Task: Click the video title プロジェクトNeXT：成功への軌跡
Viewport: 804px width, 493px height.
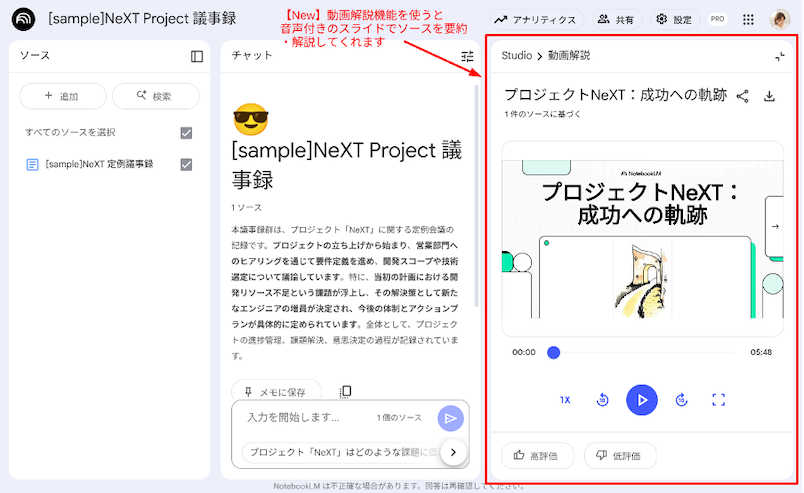Action: pos(615,95)
